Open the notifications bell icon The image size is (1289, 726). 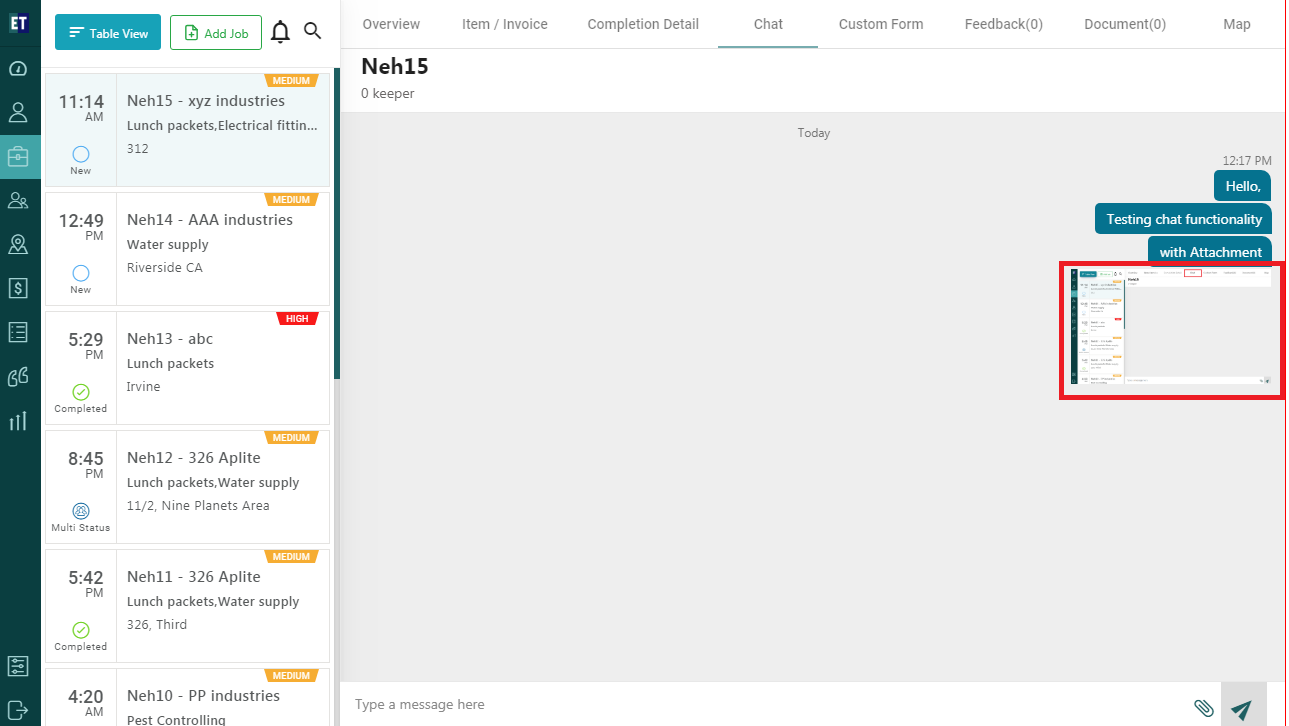click(281, 32)
